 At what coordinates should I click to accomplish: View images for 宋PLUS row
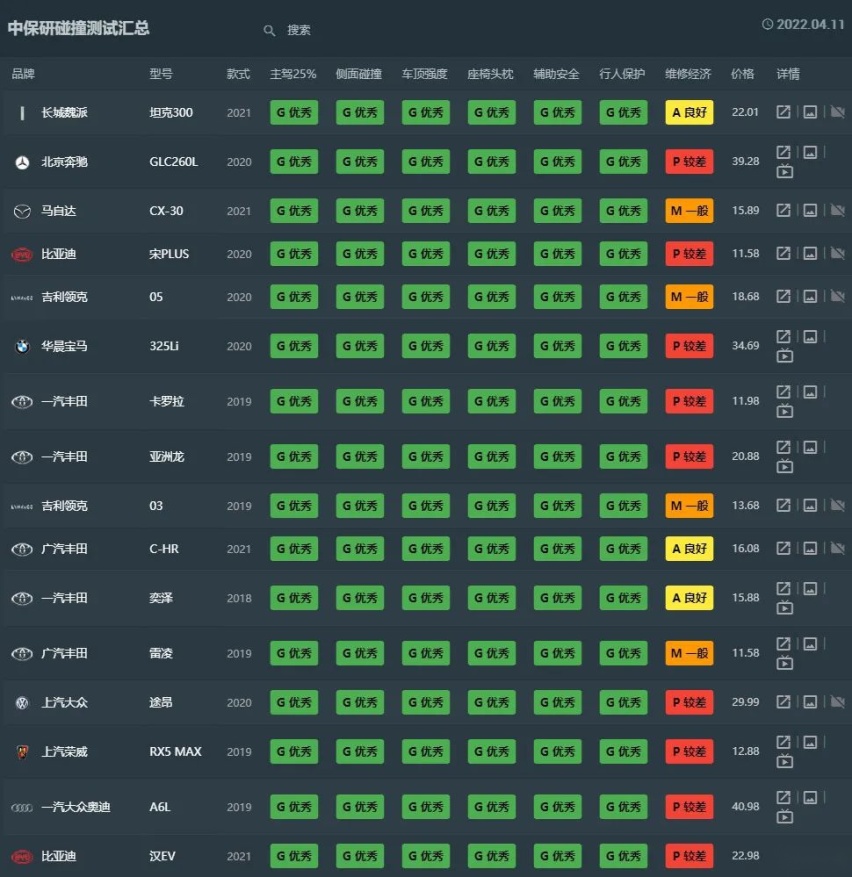[x=810, y=253]
